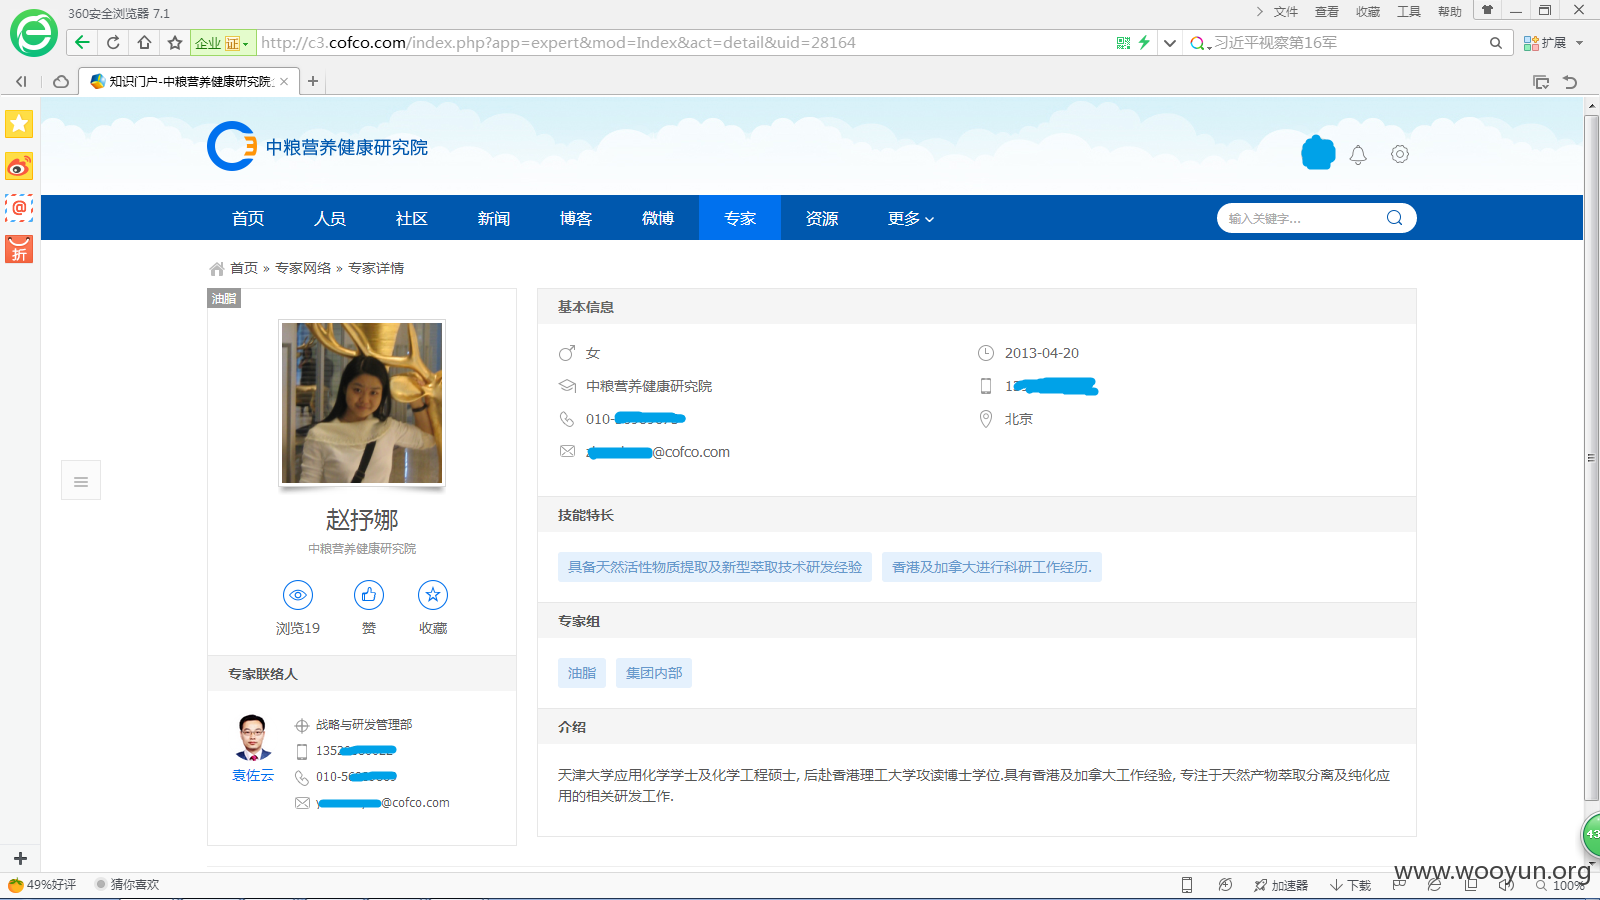Select the 专家 navigation tab
The image size is (1600, 900).
(x=740, y=218)
